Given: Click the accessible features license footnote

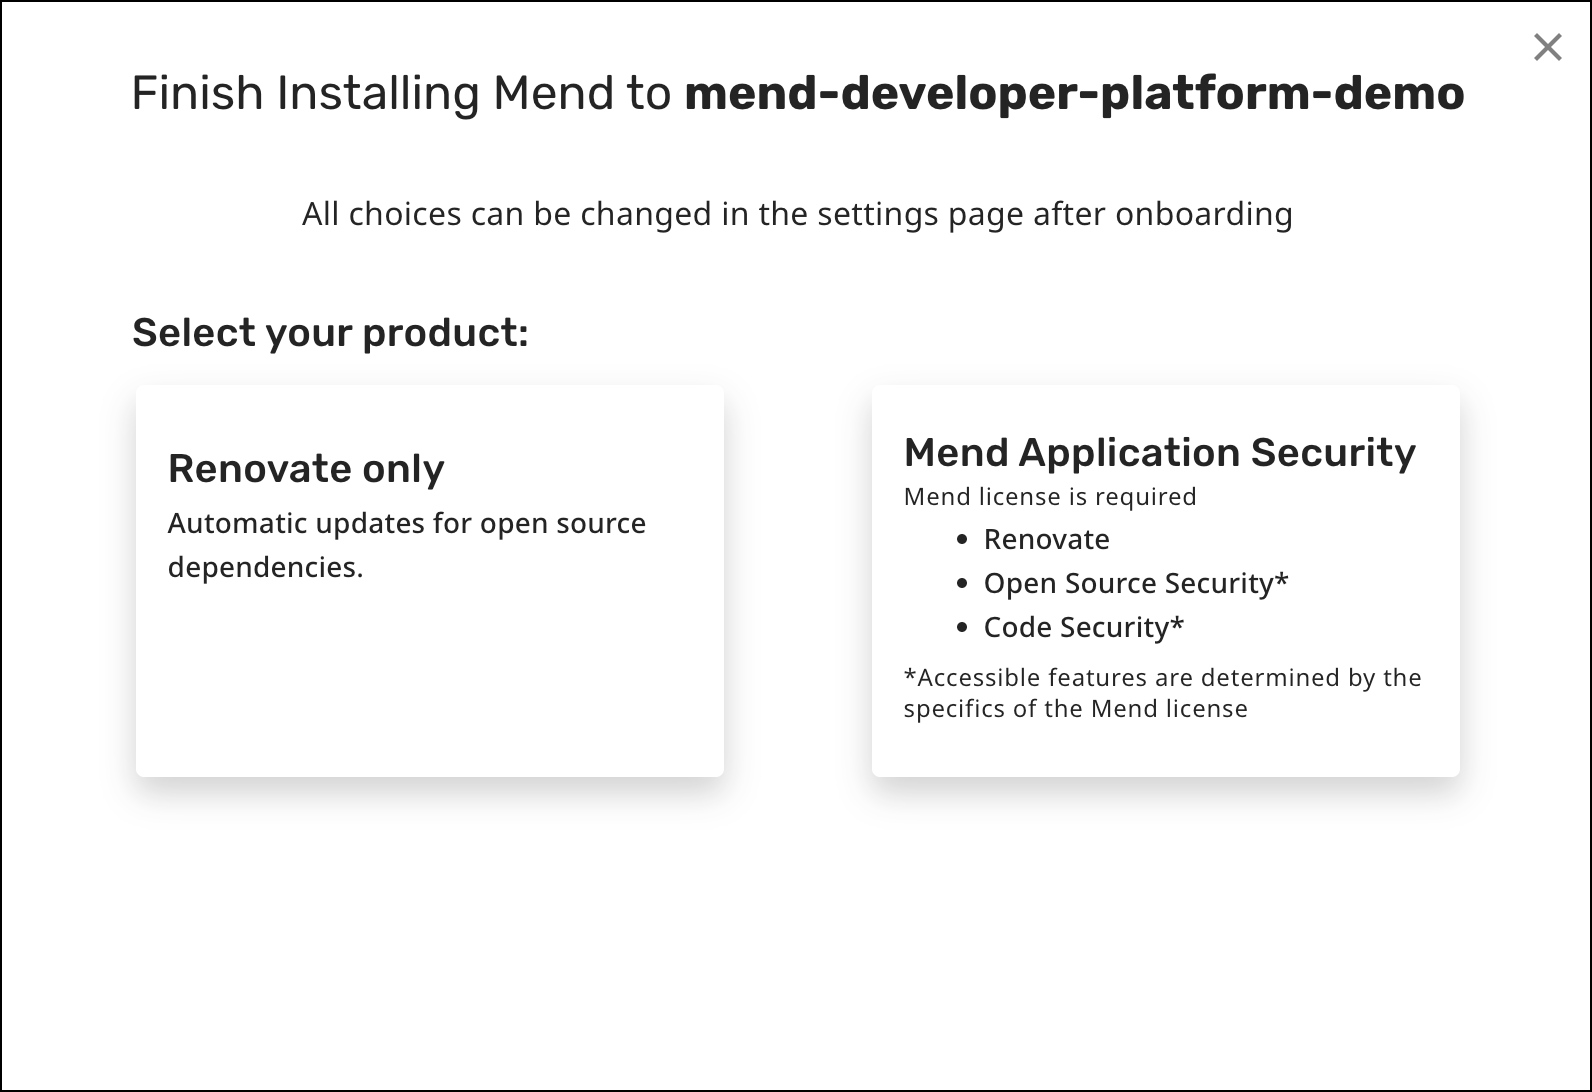Looking at the screenshot, I should pos(1161,693).
